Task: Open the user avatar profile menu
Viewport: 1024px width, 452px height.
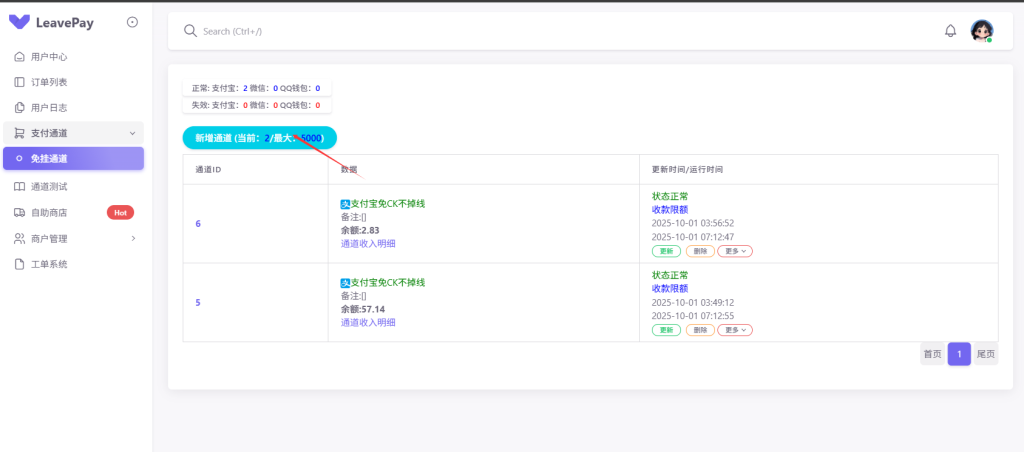Action: click(981, 31)
